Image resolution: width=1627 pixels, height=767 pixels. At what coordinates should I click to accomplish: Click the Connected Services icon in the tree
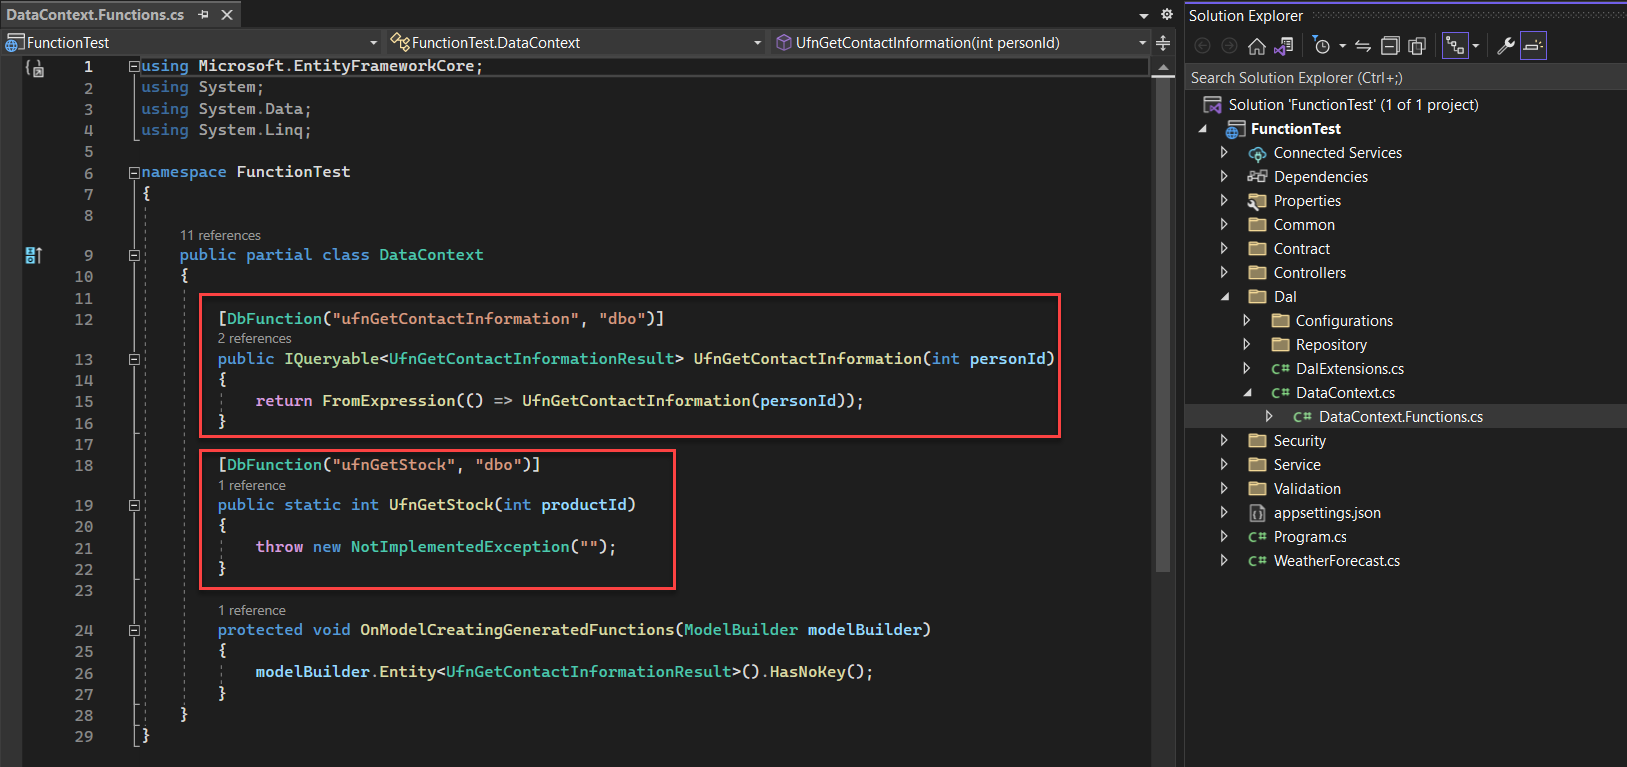1257,154
